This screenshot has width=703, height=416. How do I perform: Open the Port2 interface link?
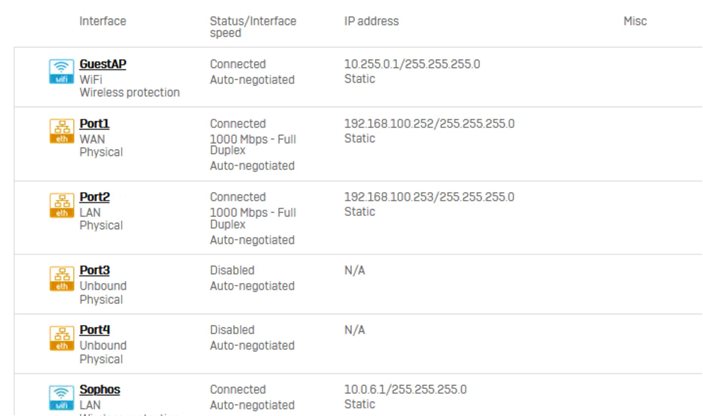pyautogui.click(x=95, y=197)
